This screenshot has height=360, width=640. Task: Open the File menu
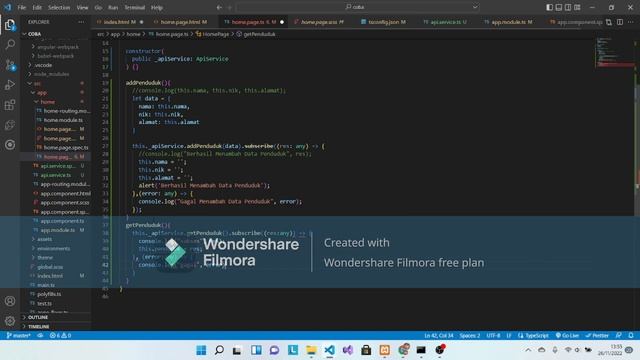(x=22, y=7)
